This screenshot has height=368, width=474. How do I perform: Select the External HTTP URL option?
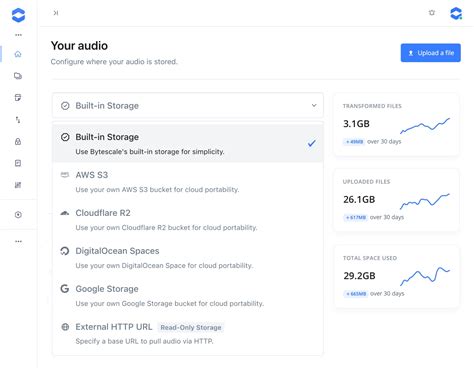188,334
